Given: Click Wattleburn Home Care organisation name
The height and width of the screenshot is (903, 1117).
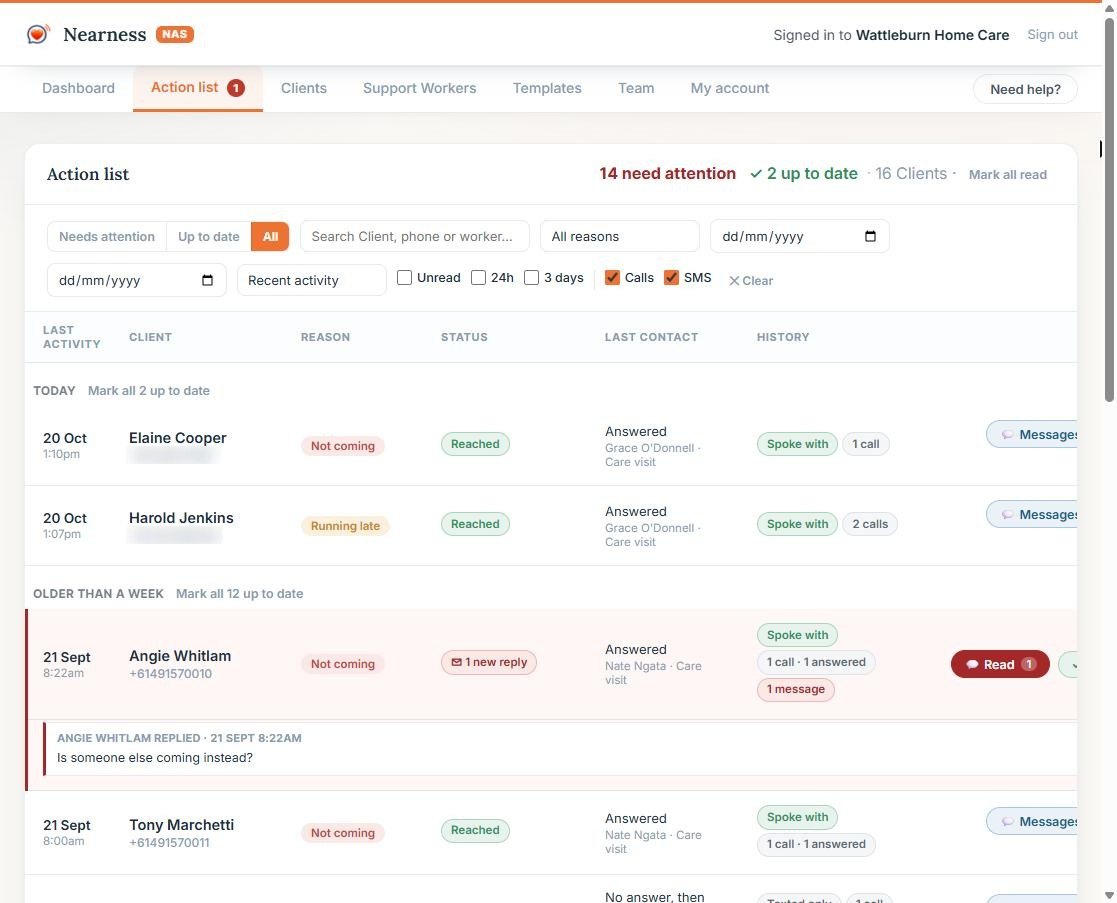Looking at the screenshot, I should (932, 35).
